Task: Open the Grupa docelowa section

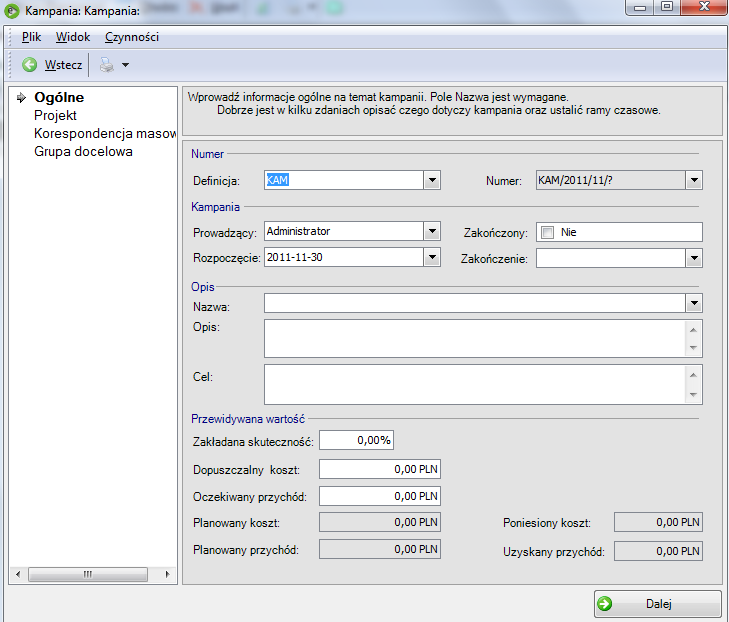Action: coord(83,152)
